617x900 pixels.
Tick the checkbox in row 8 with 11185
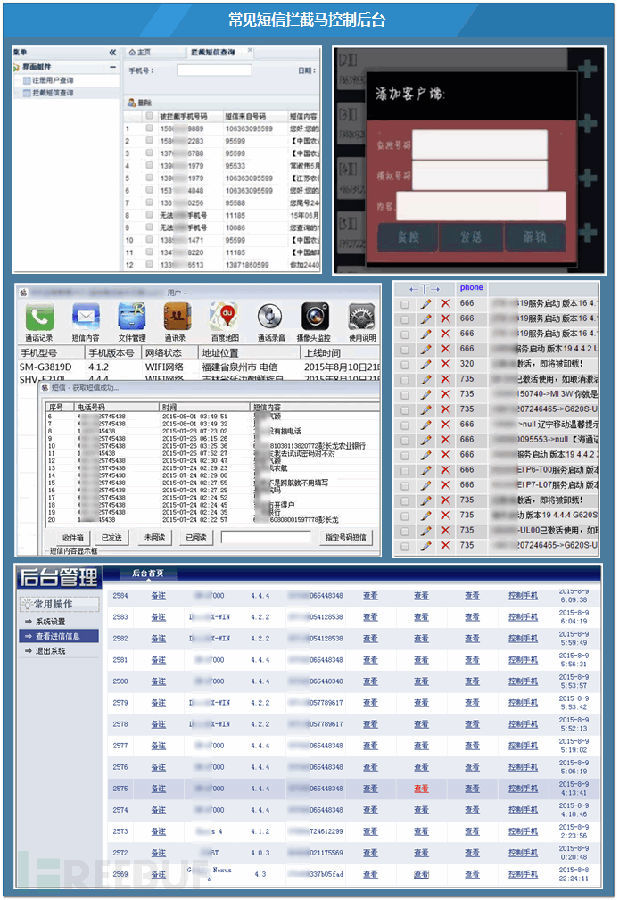coord(149,215)
